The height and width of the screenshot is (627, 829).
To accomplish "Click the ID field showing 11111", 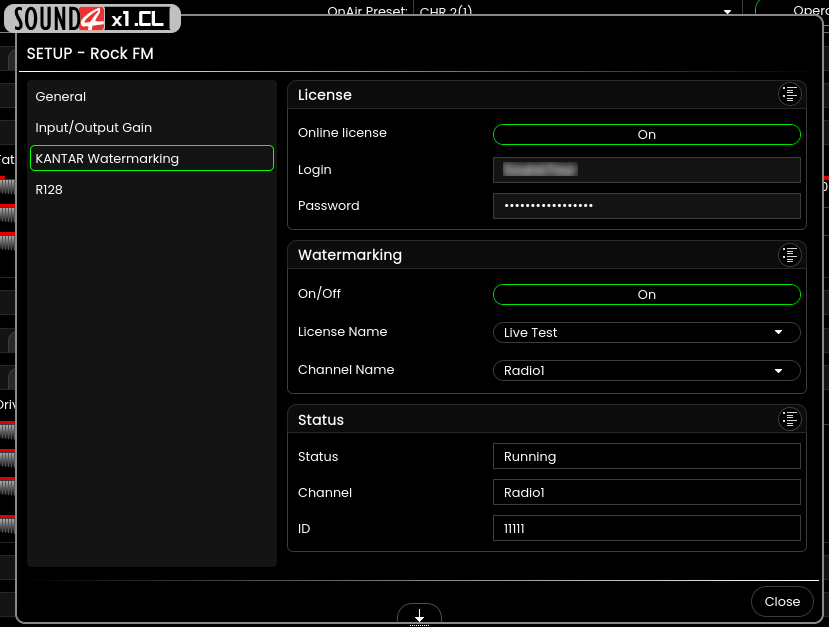I will 647,528.
